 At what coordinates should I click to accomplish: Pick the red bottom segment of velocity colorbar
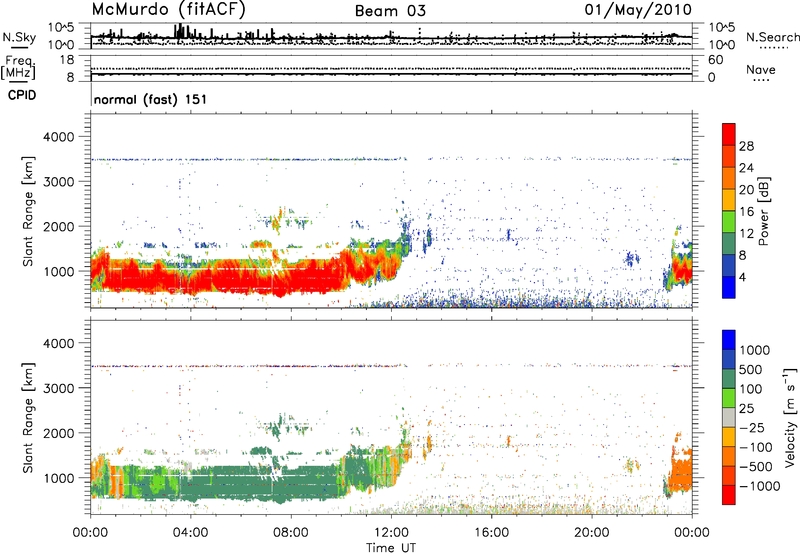click(x=729, y=495)
